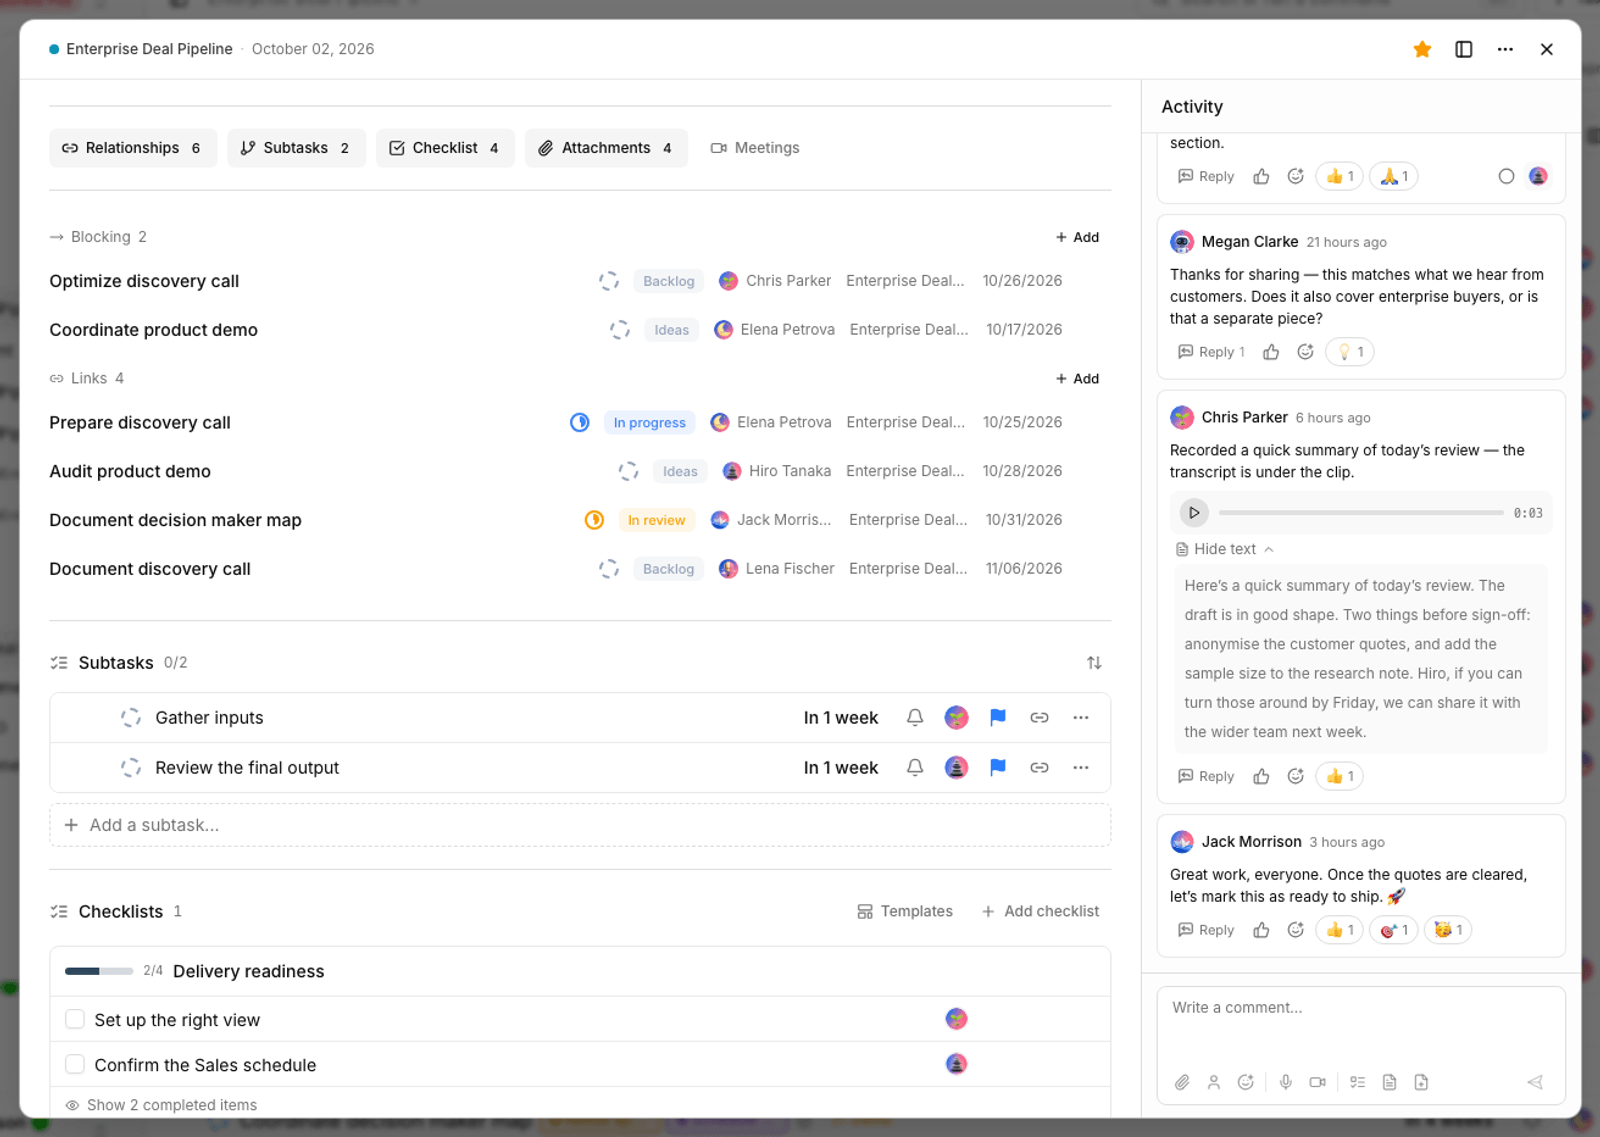
Task: Record a video in comment toolbar
Action: tap(1318, 1082)
